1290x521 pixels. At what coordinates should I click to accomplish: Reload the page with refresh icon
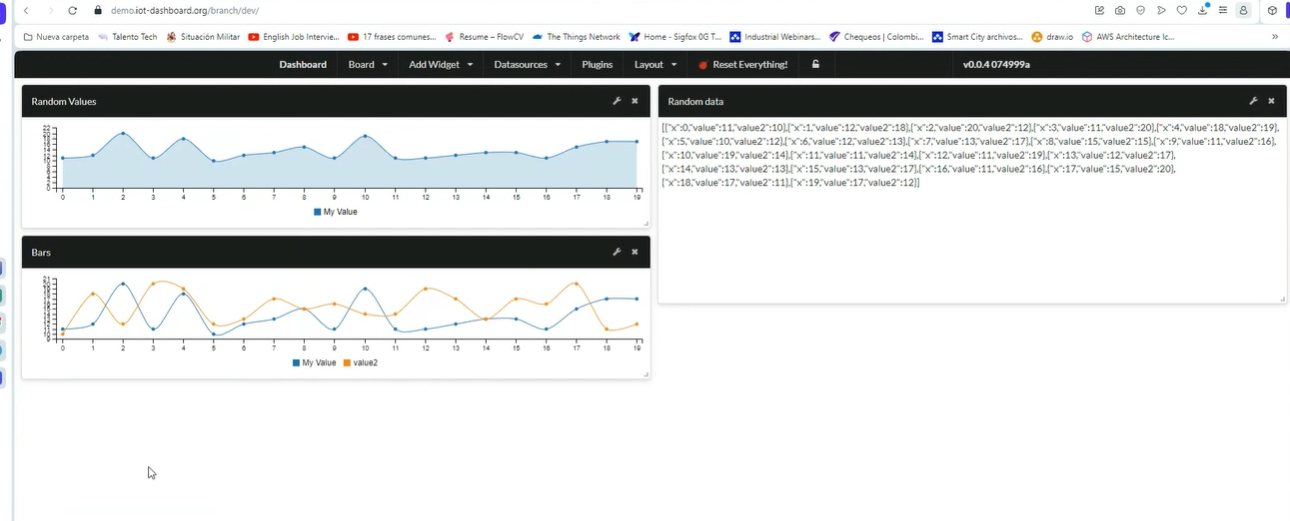click(73, 10)
